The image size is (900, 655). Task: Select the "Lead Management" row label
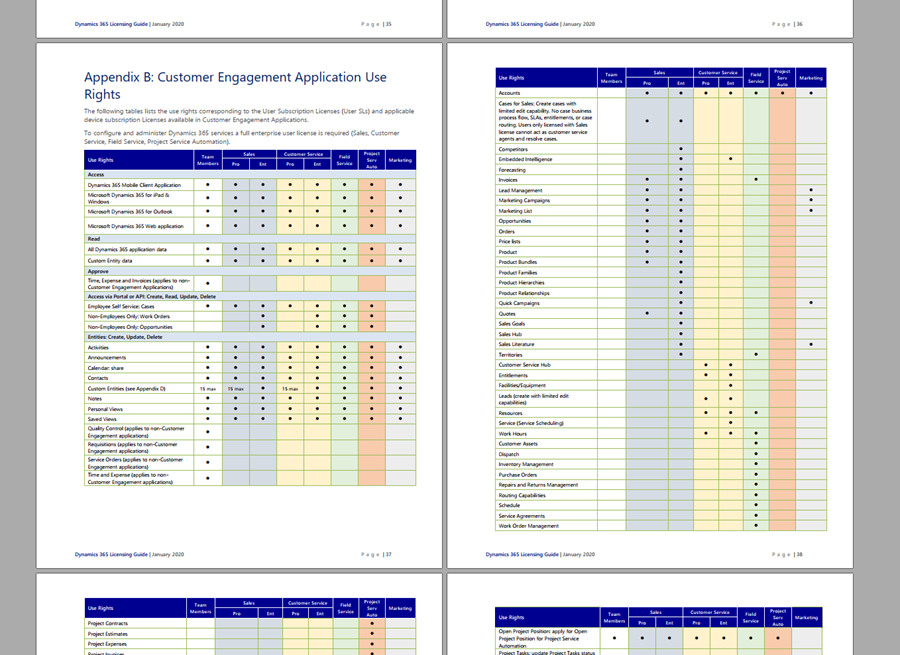520,191
